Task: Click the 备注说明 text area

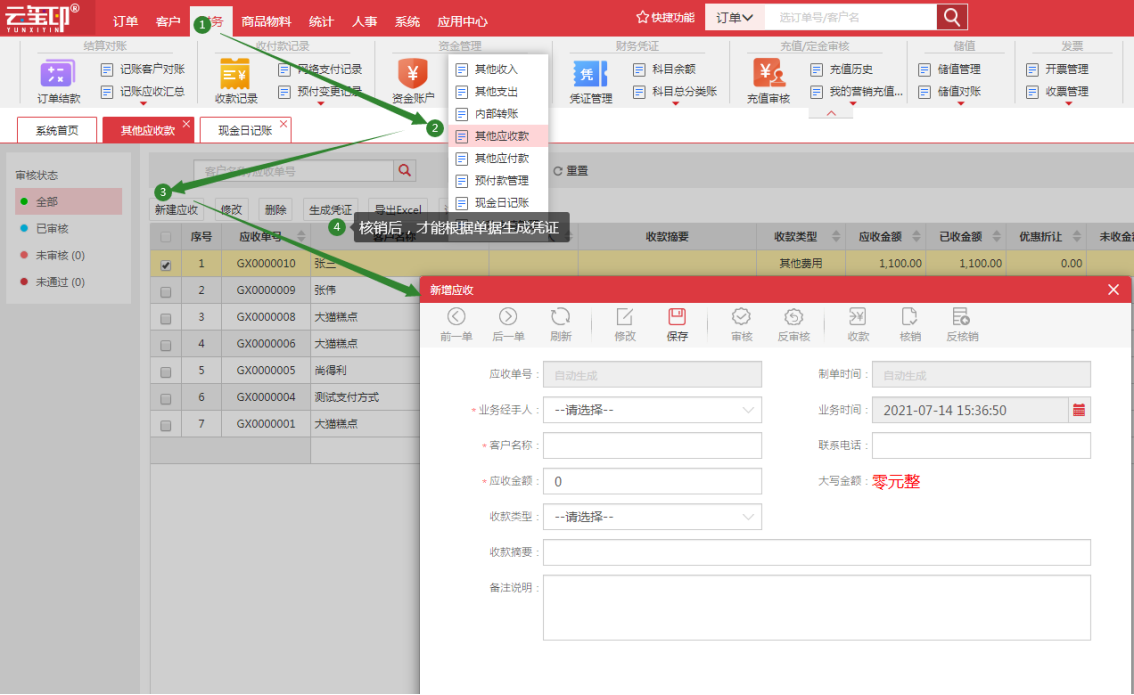Action: pos(817,607)
